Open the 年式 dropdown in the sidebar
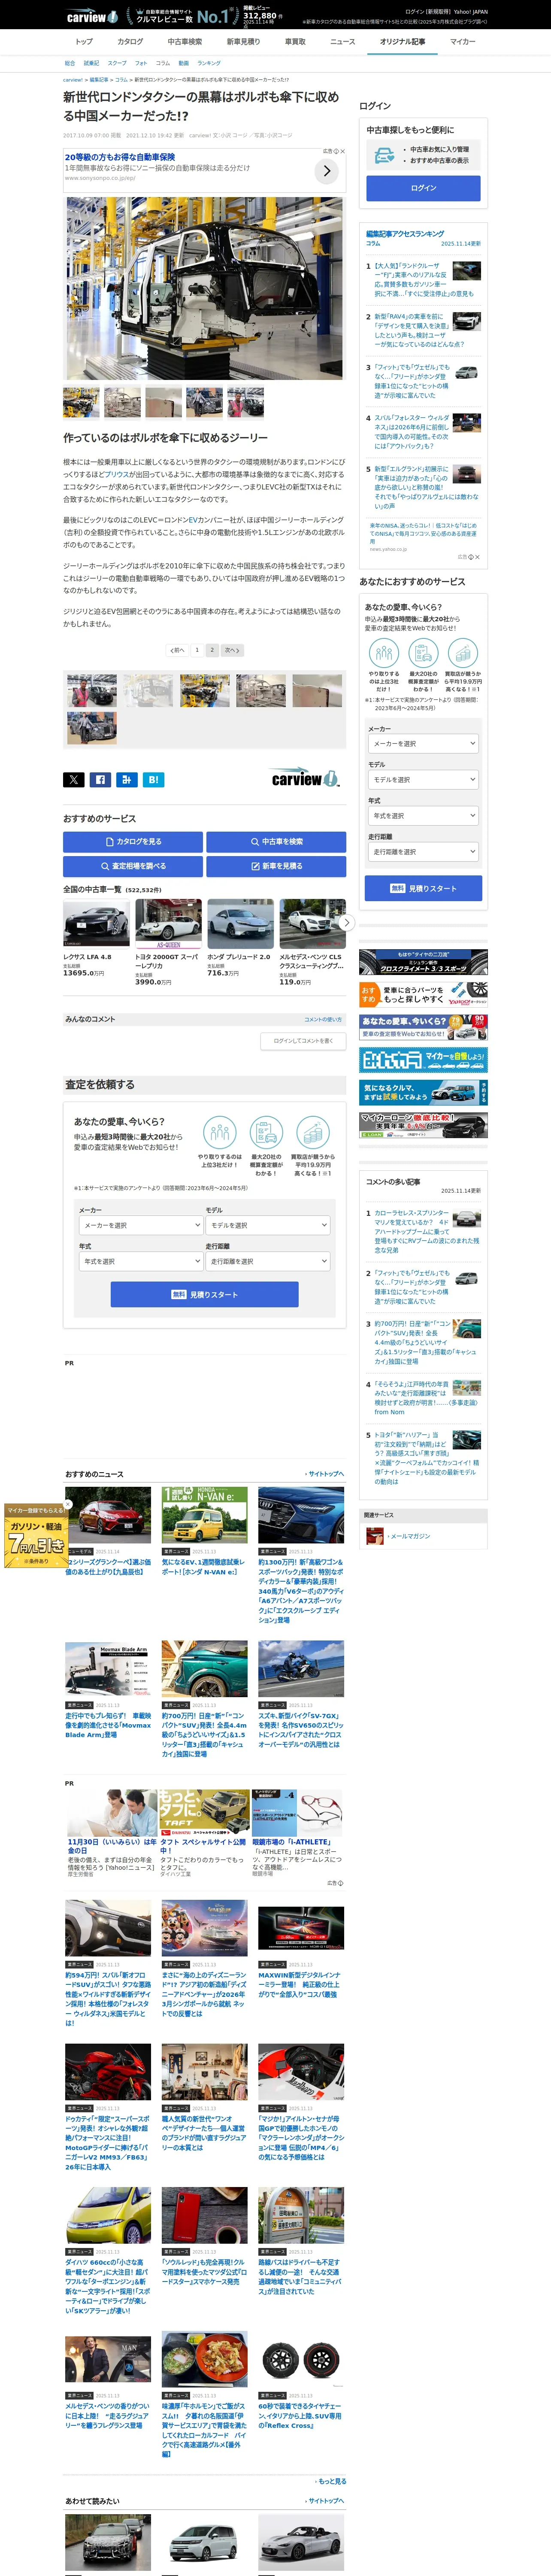The width and height of the screenshot is (551, 2576). (x=423, y=816)
